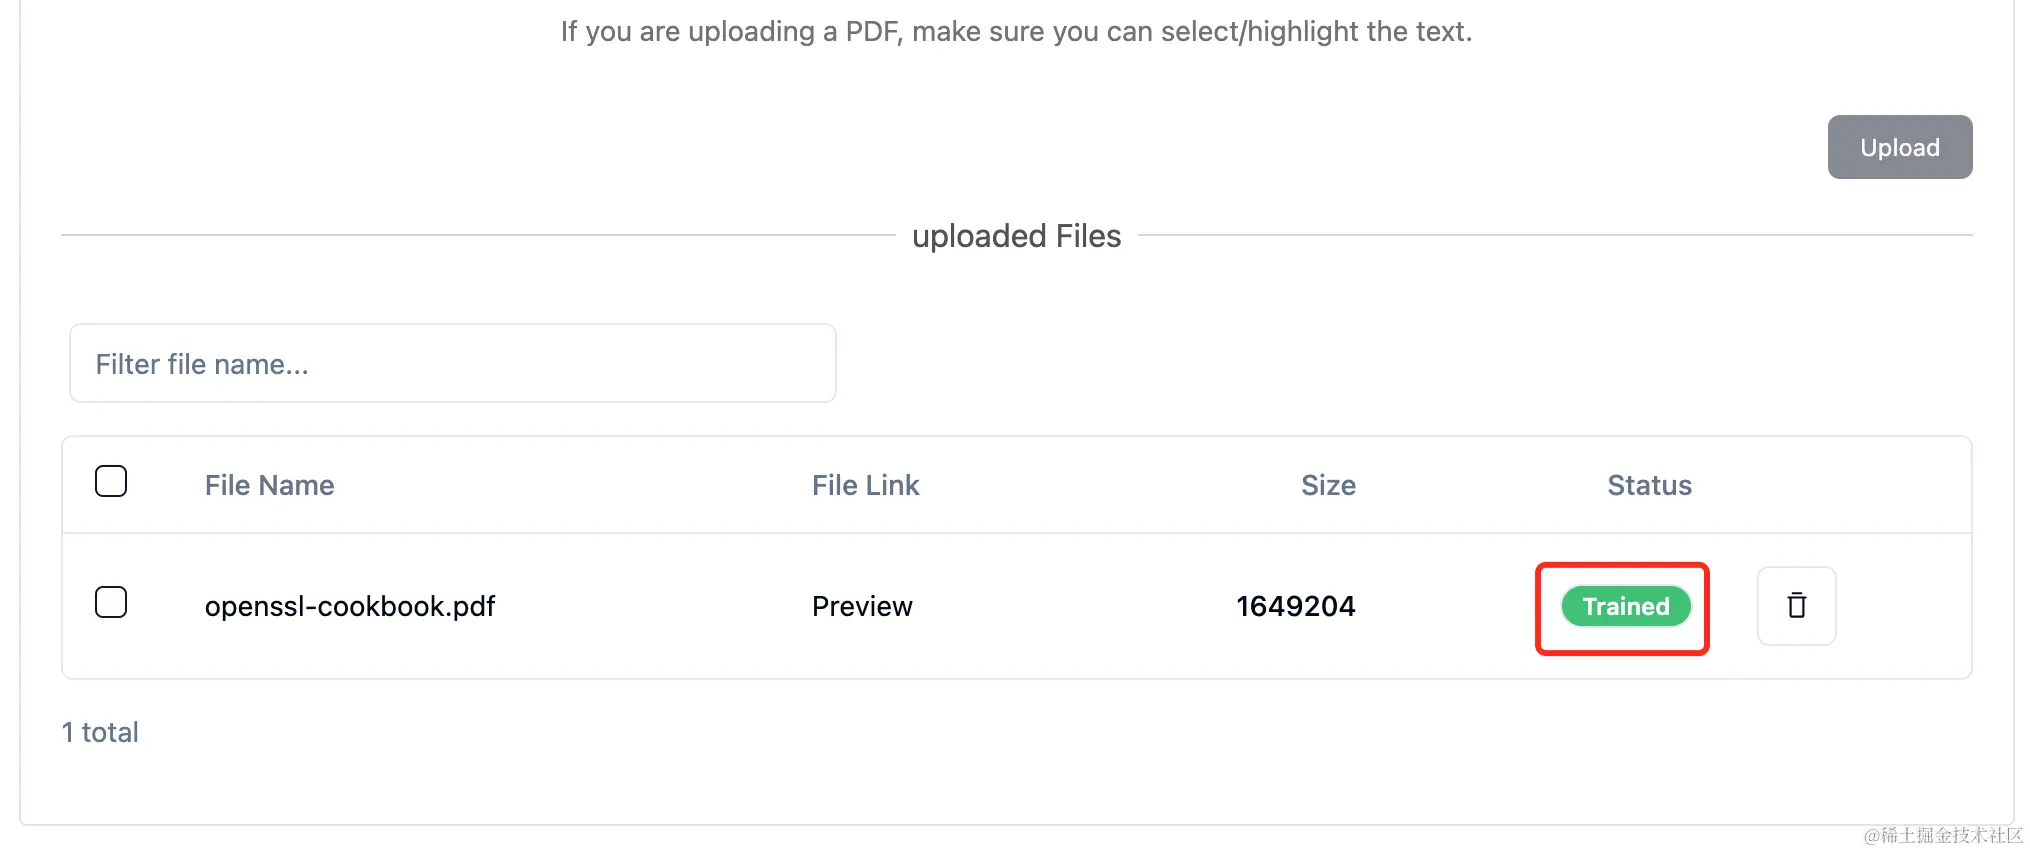Viewport: 2030px width, 852px height.
Task: Click the file size value 1649204
Action: (1295, 607)
